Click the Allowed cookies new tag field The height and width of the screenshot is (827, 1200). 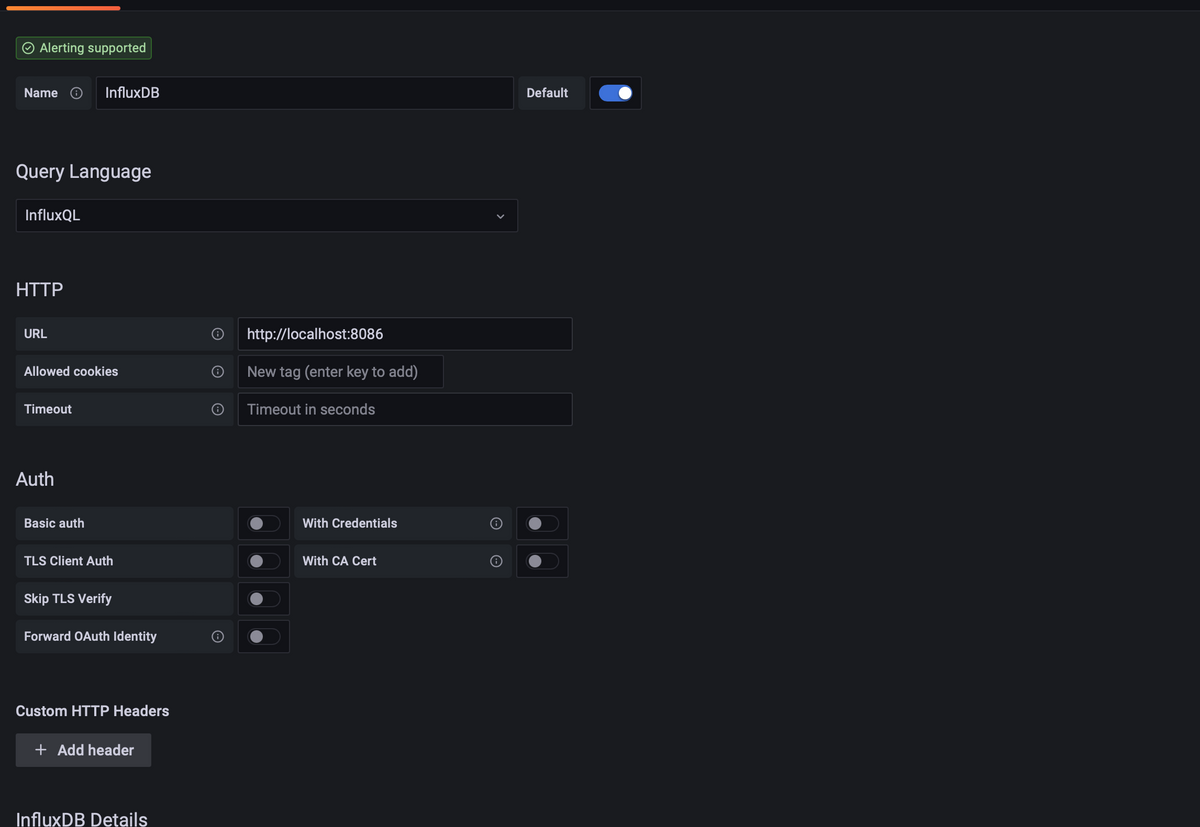340,372
